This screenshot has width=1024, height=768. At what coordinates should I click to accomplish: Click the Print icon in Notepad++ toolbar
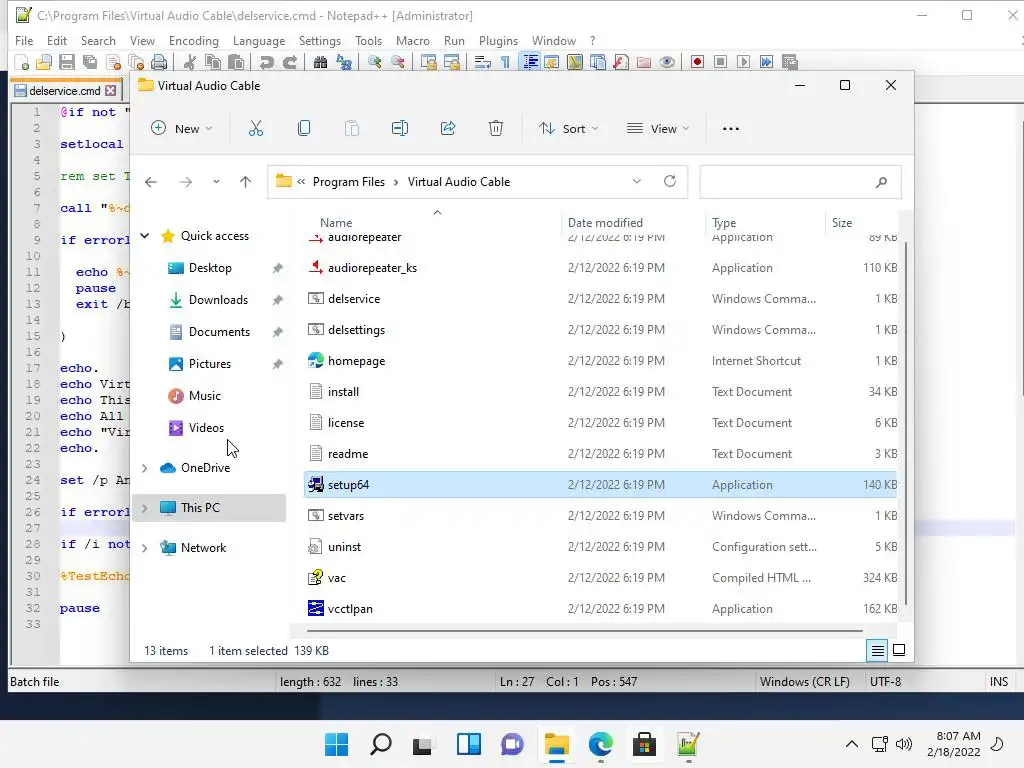(159, 62)
